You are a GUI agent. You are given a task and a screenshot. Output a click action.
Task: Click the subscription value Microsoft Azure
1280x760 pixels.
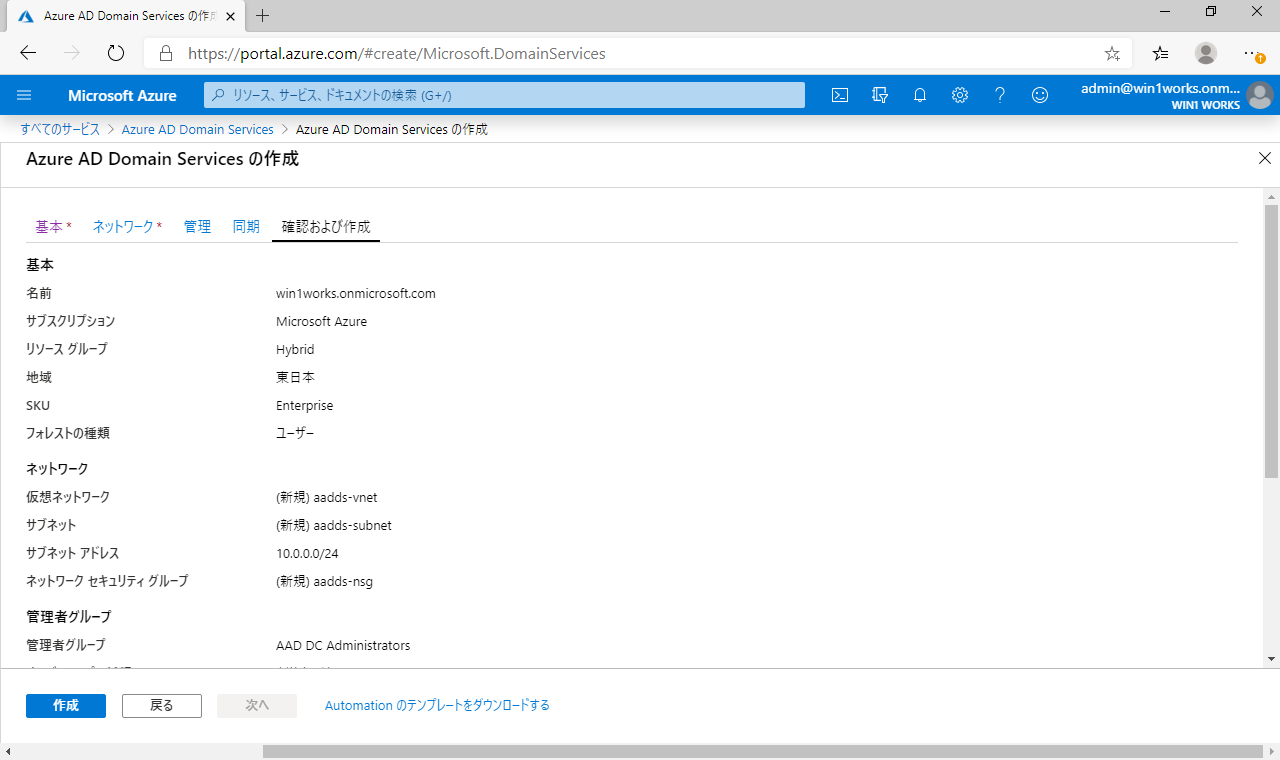(x=322, y=322)
